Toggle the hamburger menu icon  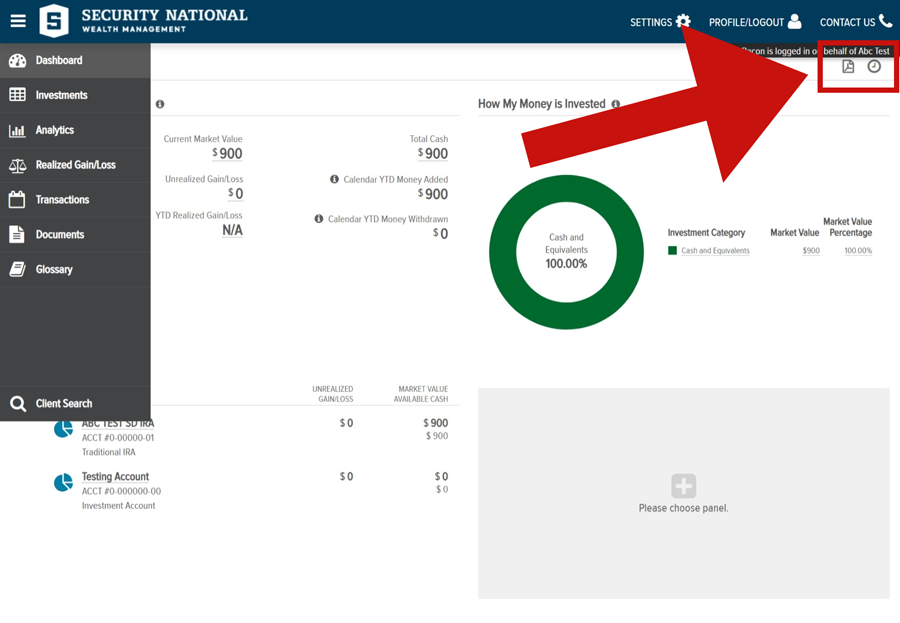(18, 21)
